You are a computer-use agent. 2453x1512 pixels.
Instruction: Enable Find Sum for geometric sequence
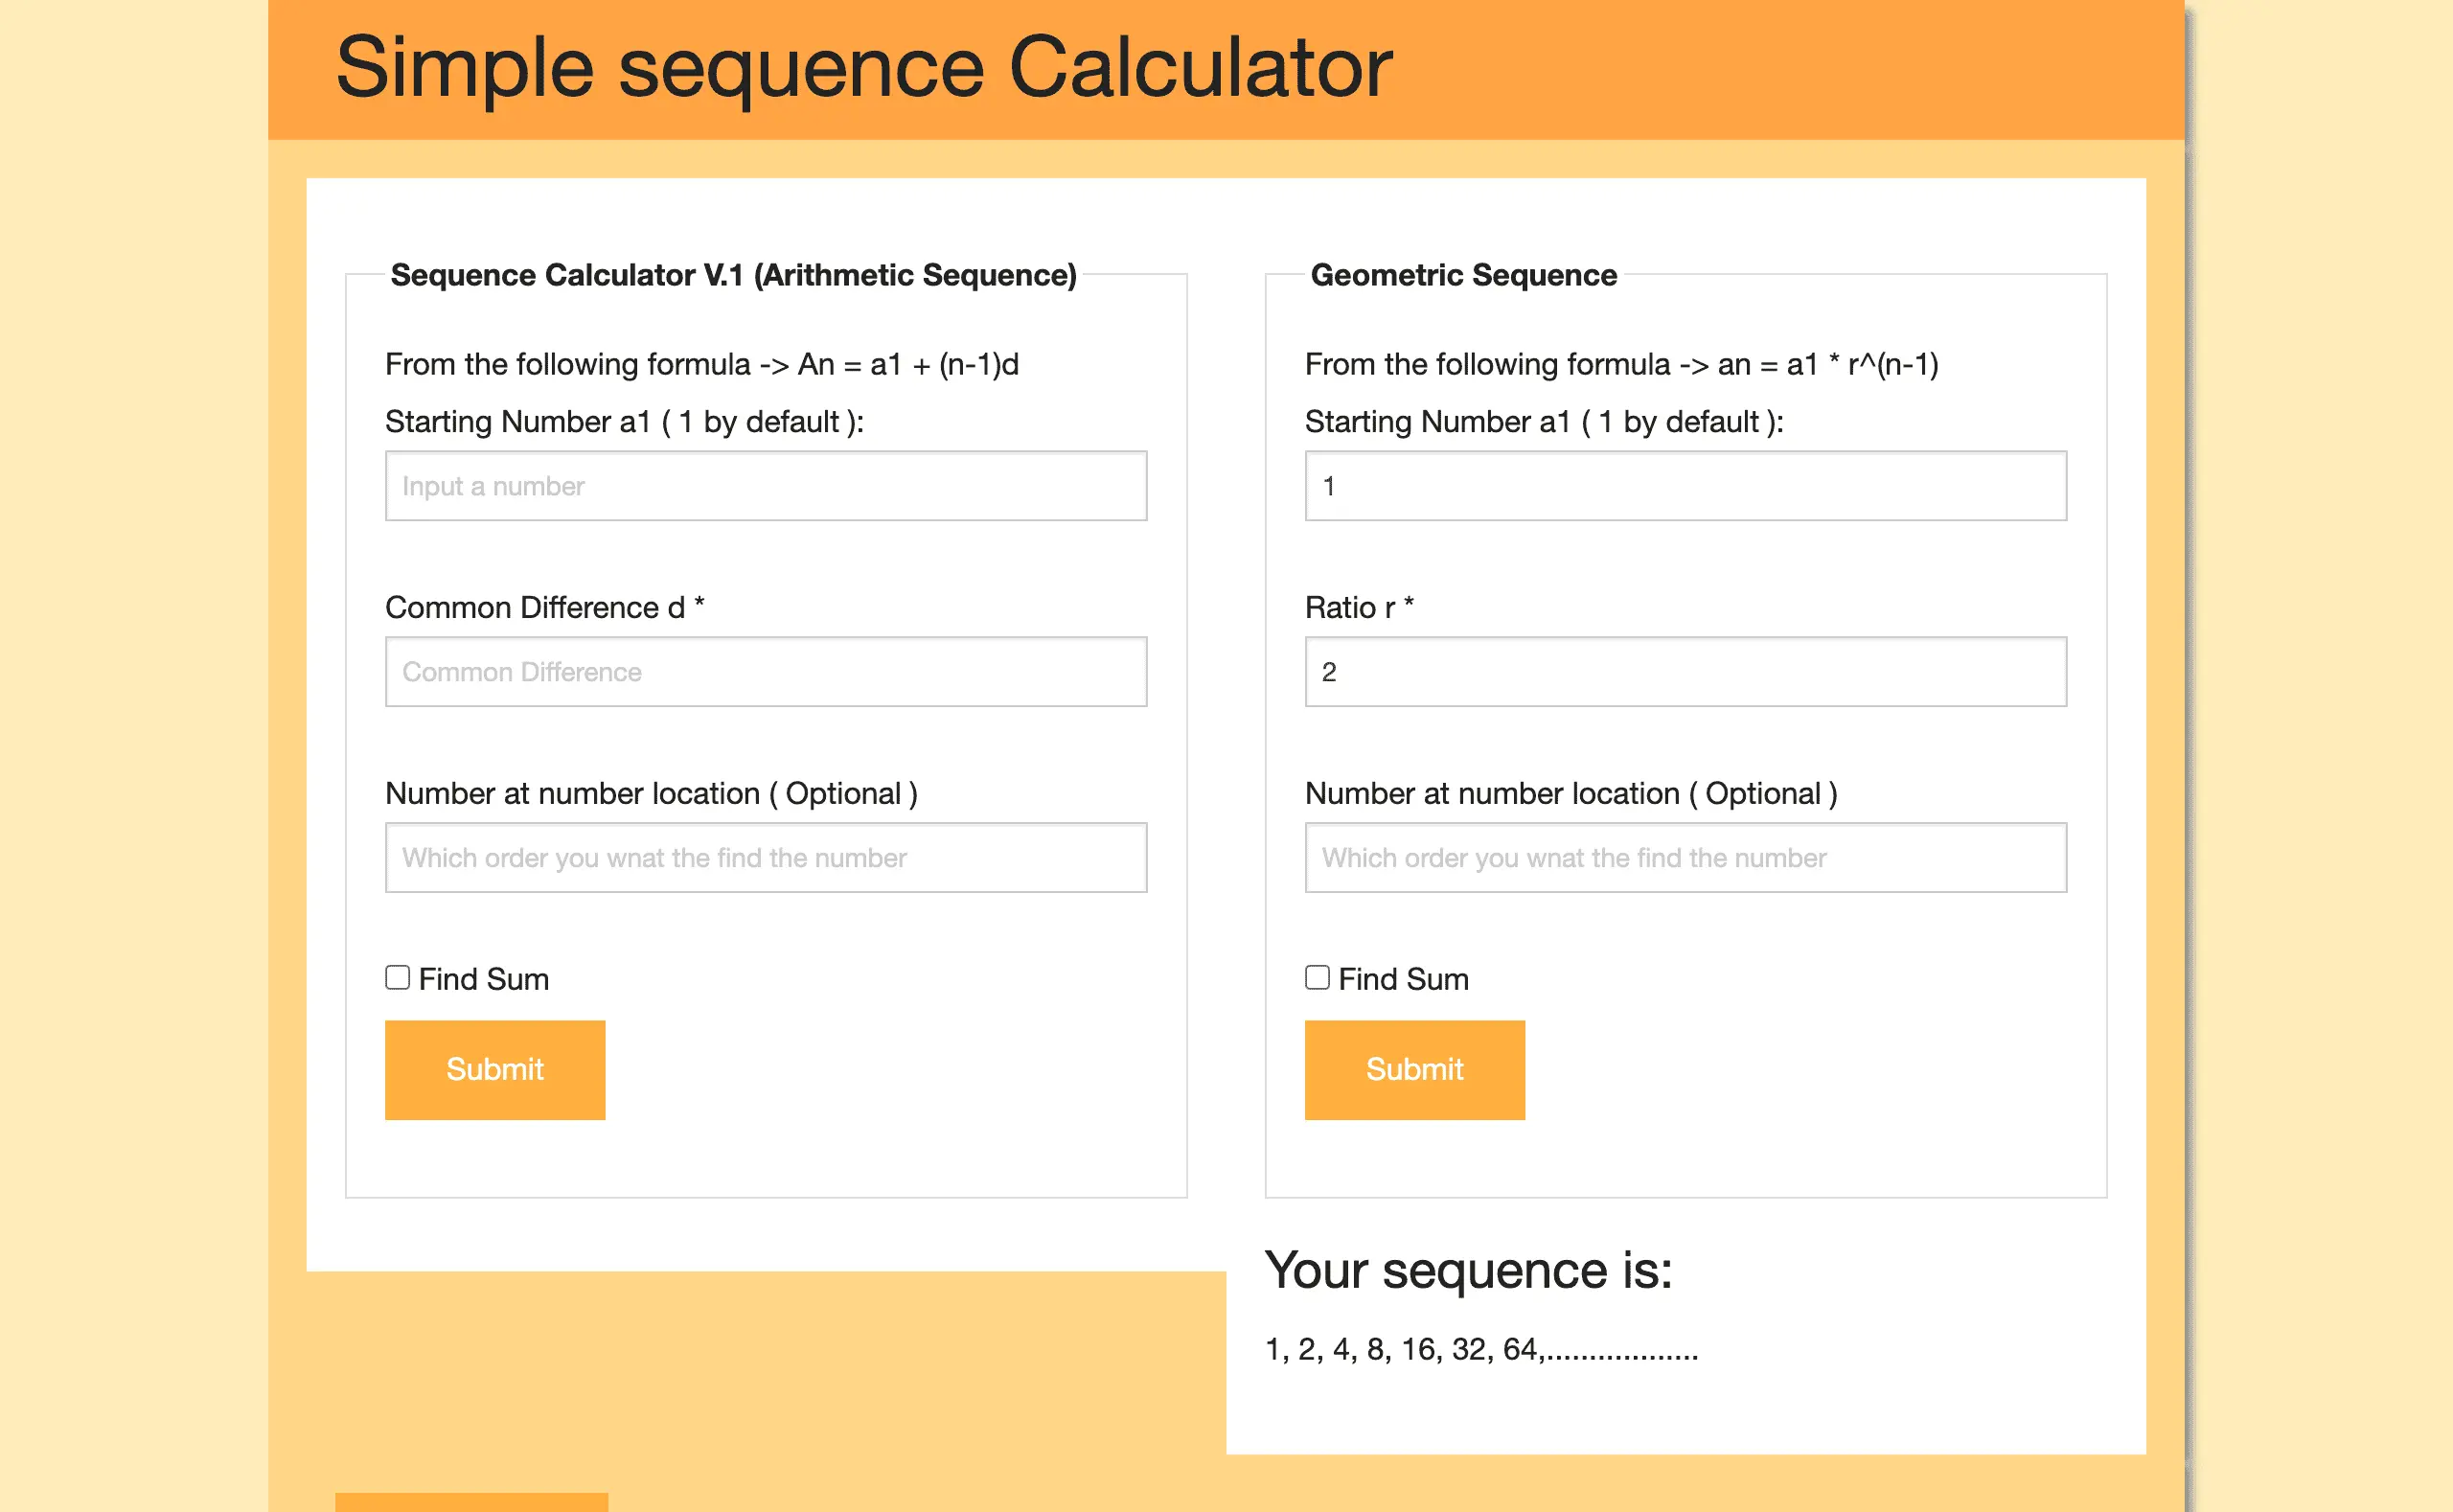[1316, 975]
